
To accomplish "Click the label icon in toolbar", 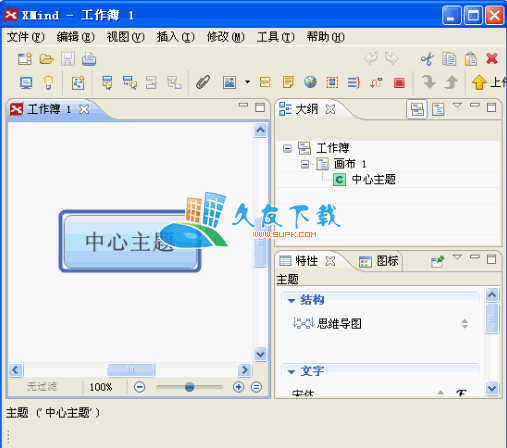I will pyautogui.click(x=265, y=82).
